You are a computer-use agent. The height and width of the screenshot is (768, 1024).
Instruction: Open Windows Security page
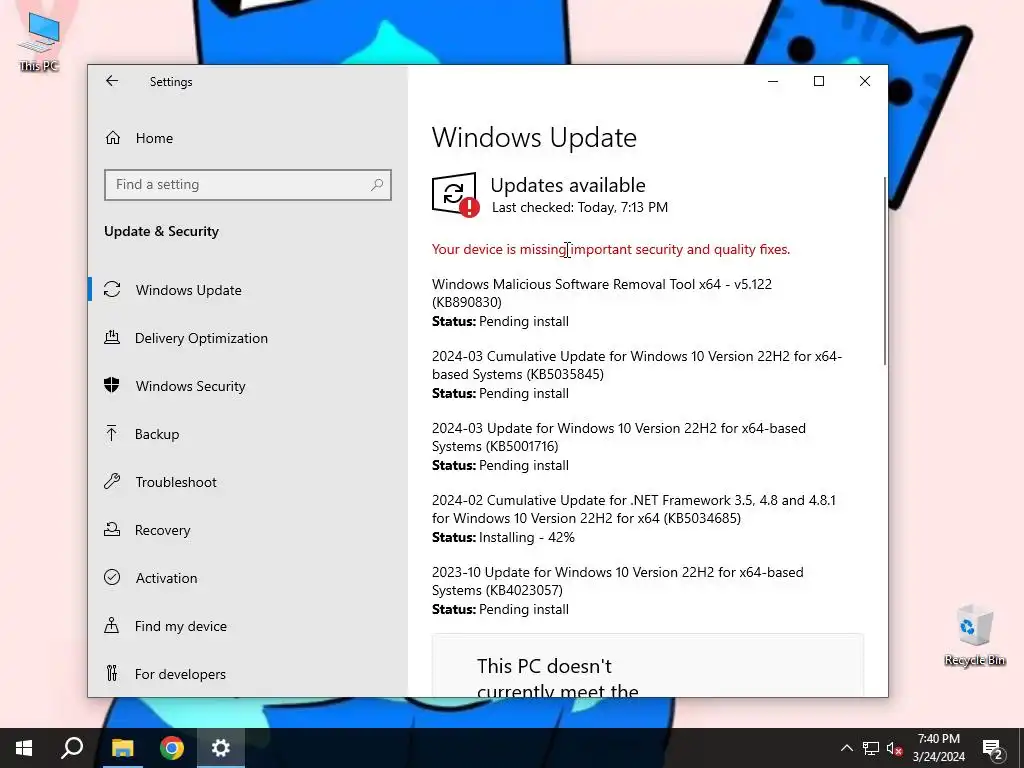[191, 386]
